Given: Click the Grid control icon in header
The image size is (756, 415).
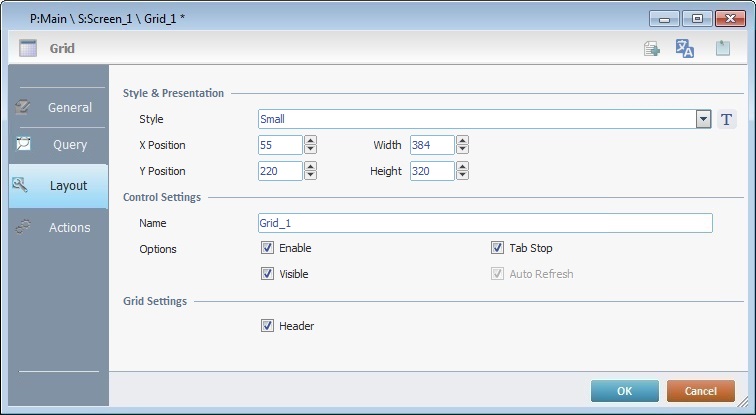Looking at the screenshot, I should coord(28,48).
